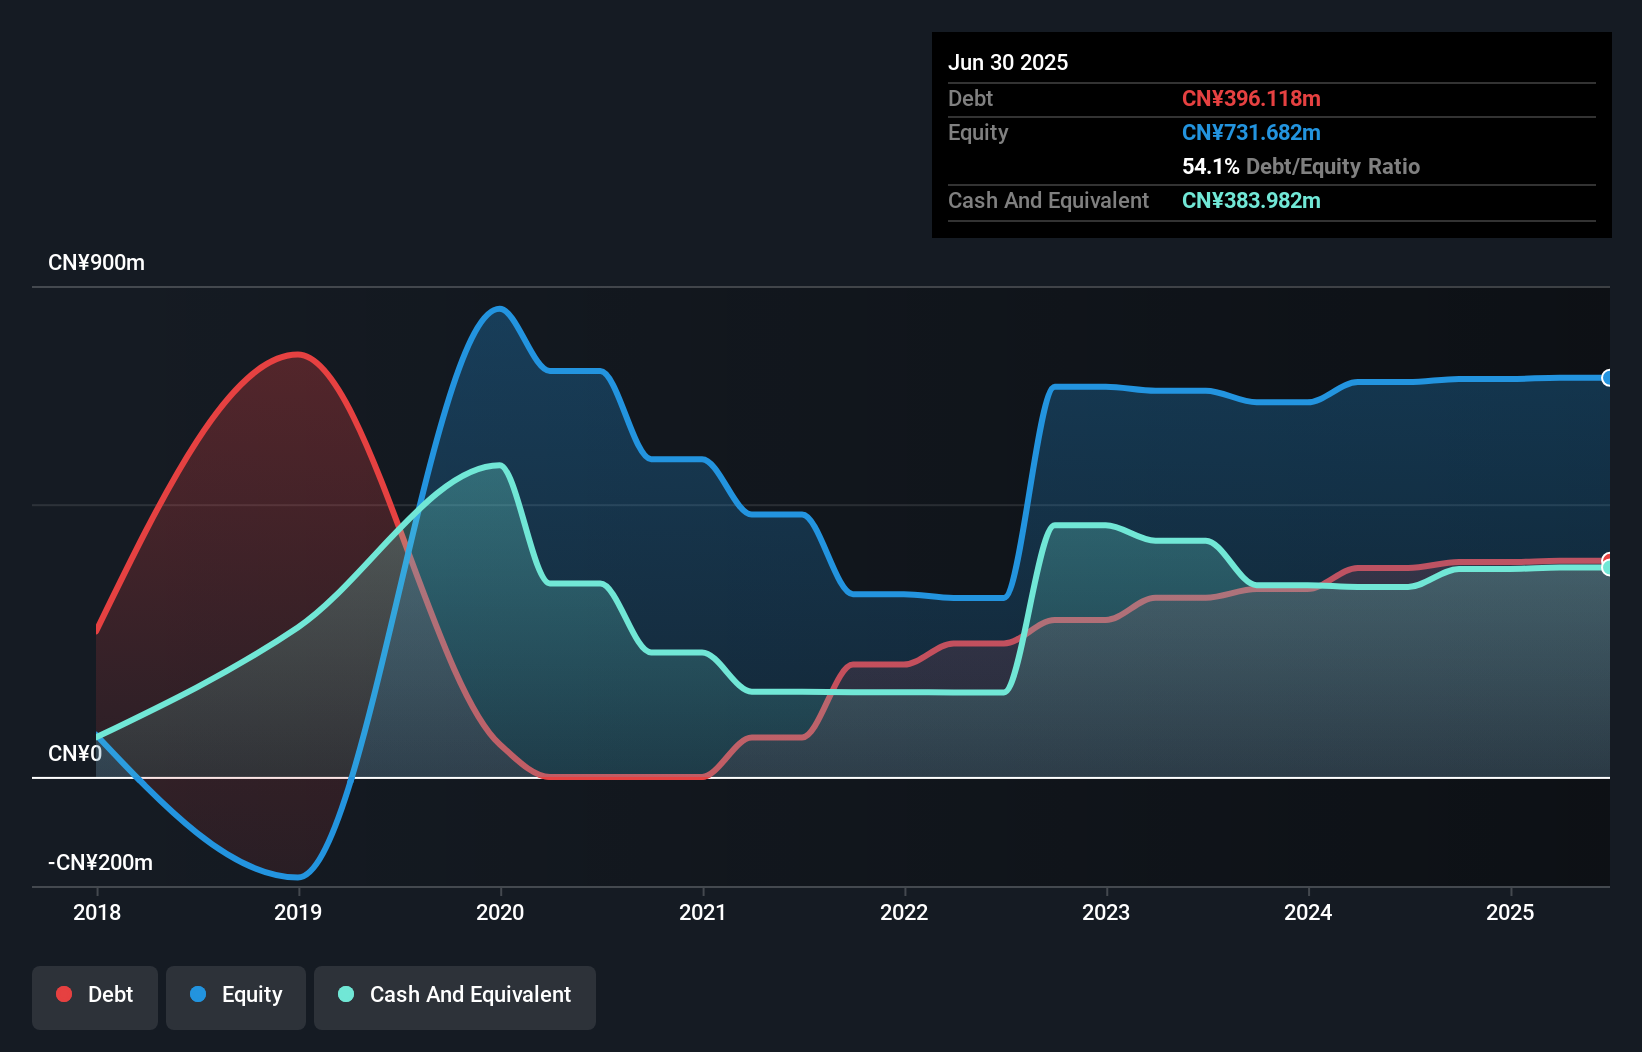
Task: Click the 2023 axis label
Action: (1106, 912)
